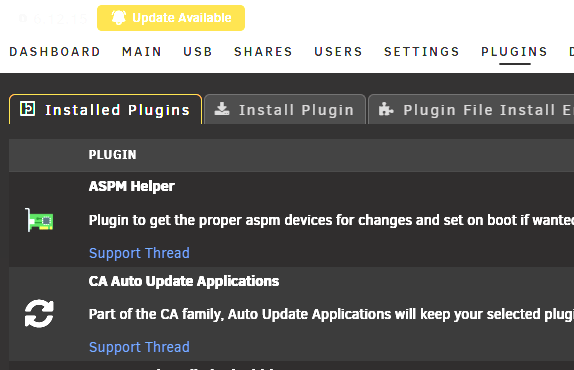
Task: Click the puzzle piece icon for Plugin File Install
Action: click(386, 109)
